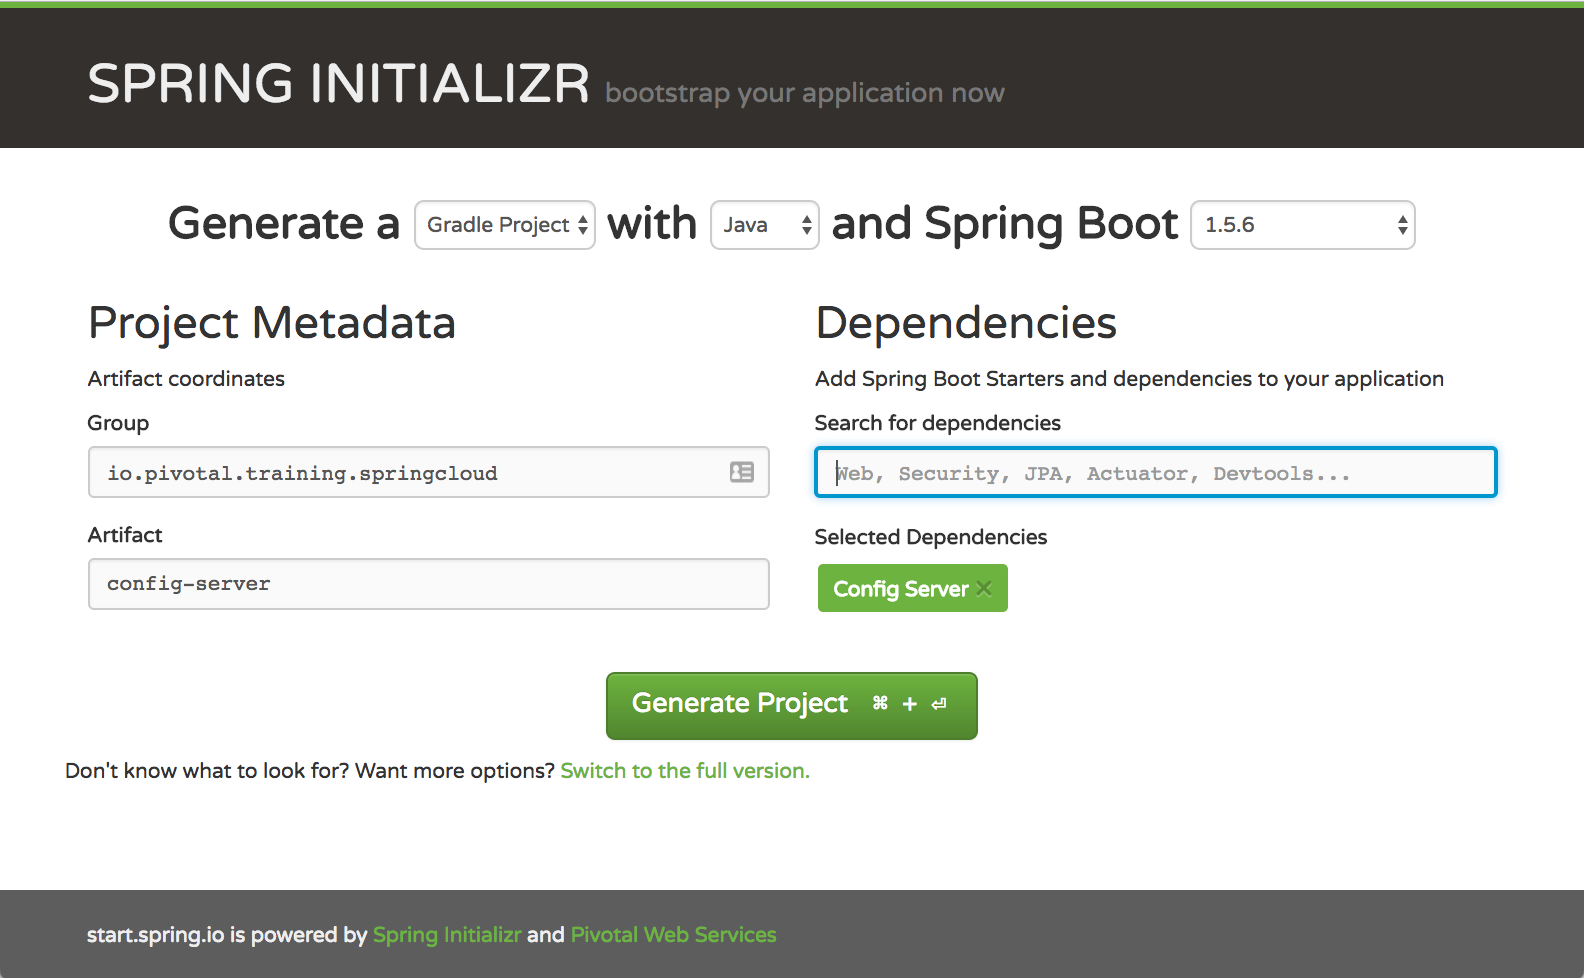Click the Project Metadata heading
Image resolution: width=1584 pixels, height=978 pixels.
click(x=272, y=323)
